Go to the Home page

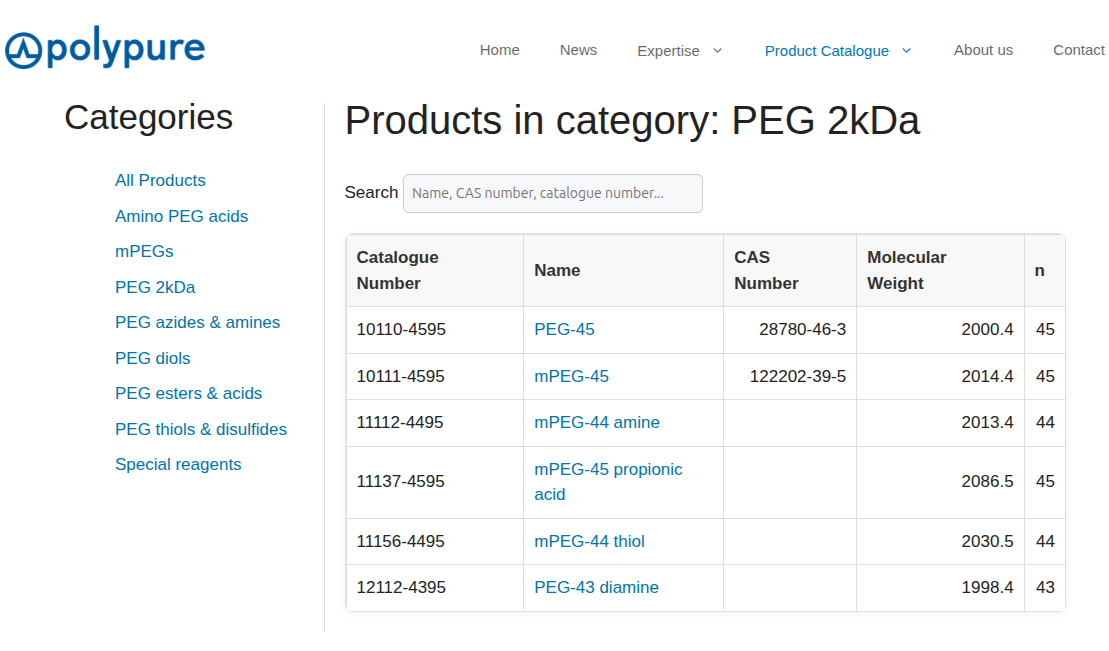pyautogui.click(x=499, y=50)
